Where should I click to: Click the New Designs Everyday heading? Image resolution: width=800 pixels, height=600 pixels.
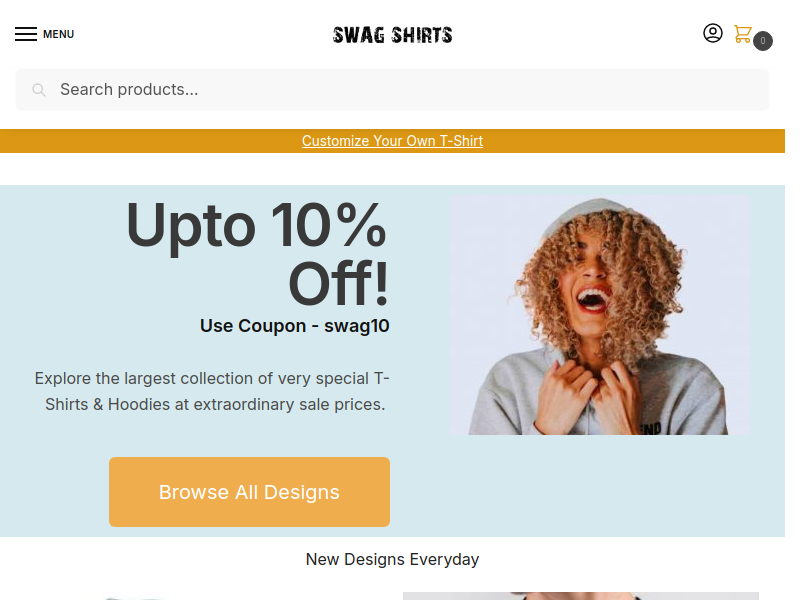coord(392,559)
